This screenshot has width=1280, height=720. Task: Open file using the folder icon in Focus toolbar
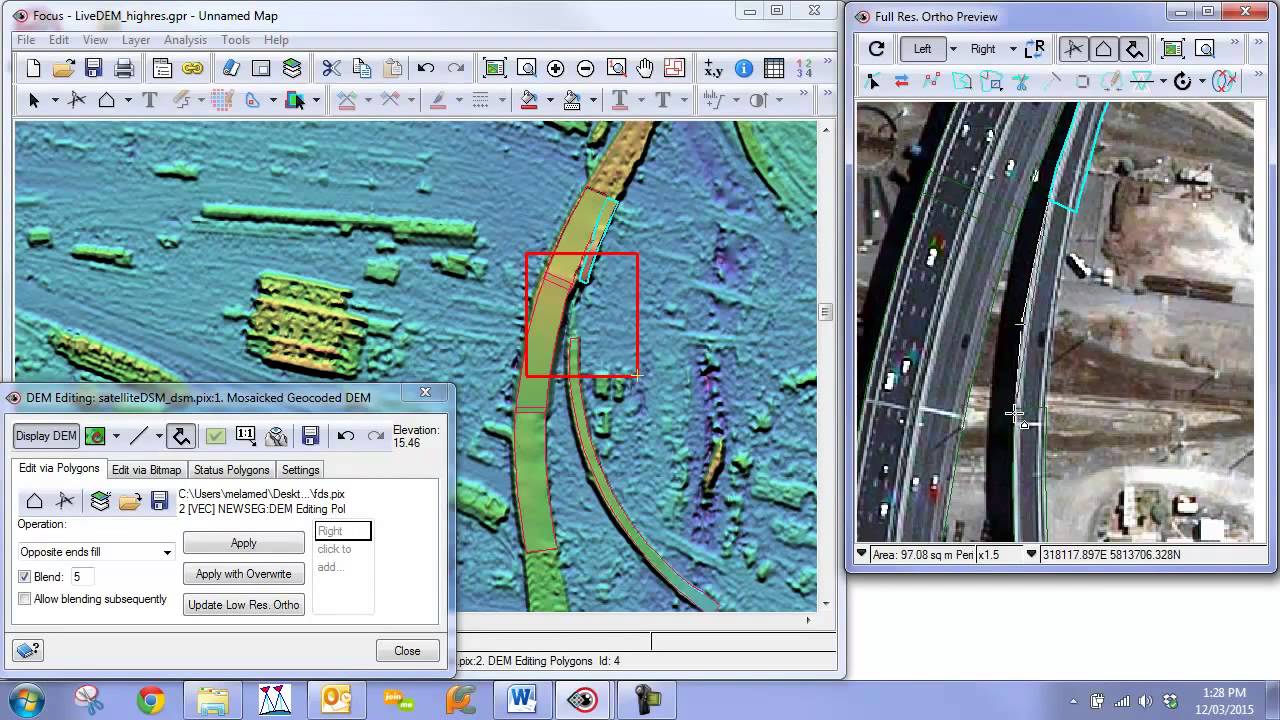click(x=63, y=68)
